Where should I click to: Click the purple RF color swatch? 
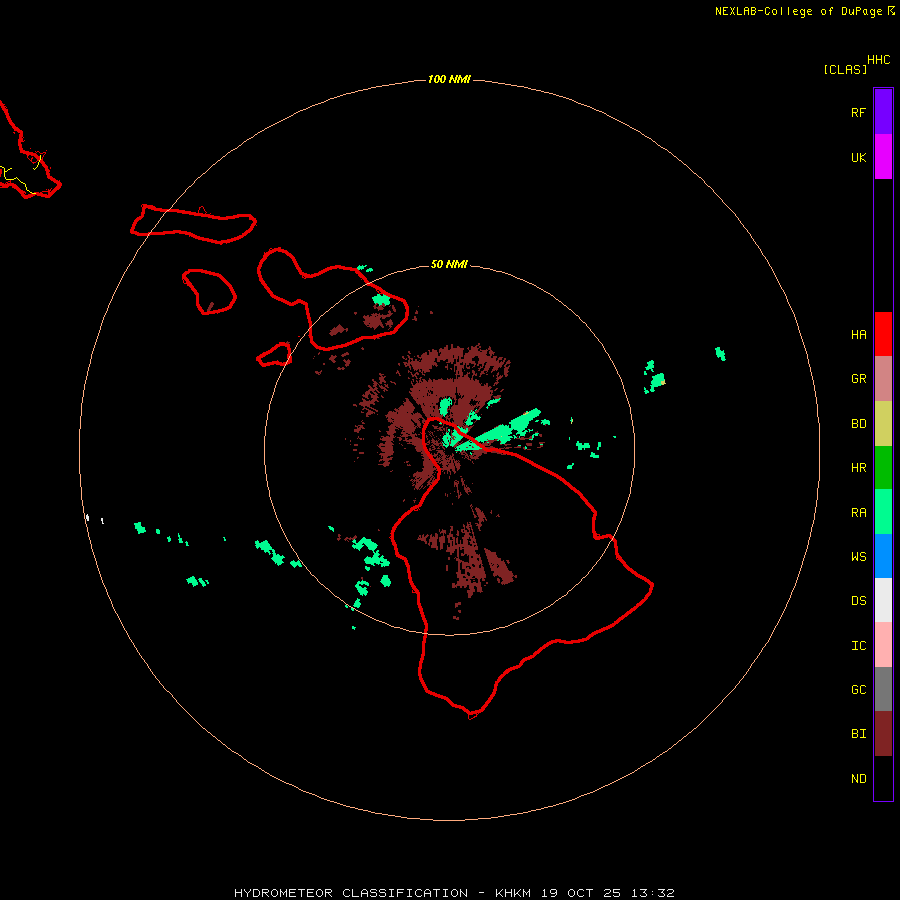click(x=883, y=112)
